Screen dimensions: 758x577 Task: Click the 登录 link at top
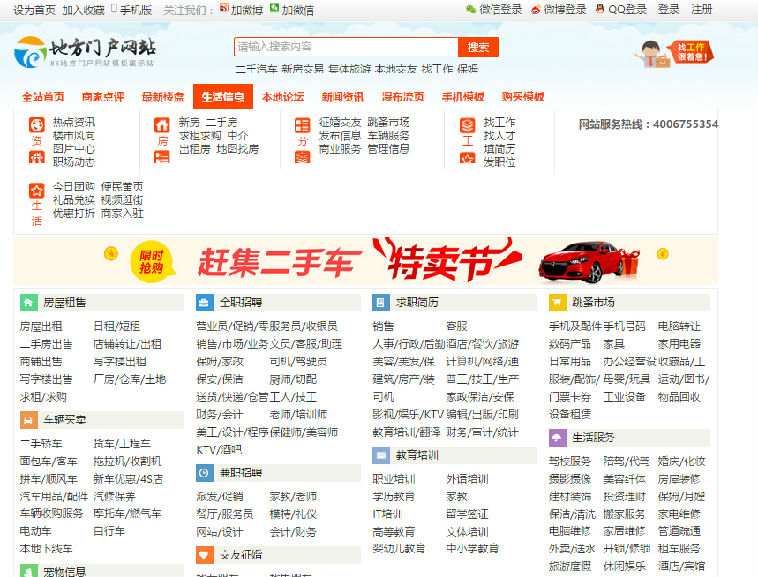[x=669, y=9]
